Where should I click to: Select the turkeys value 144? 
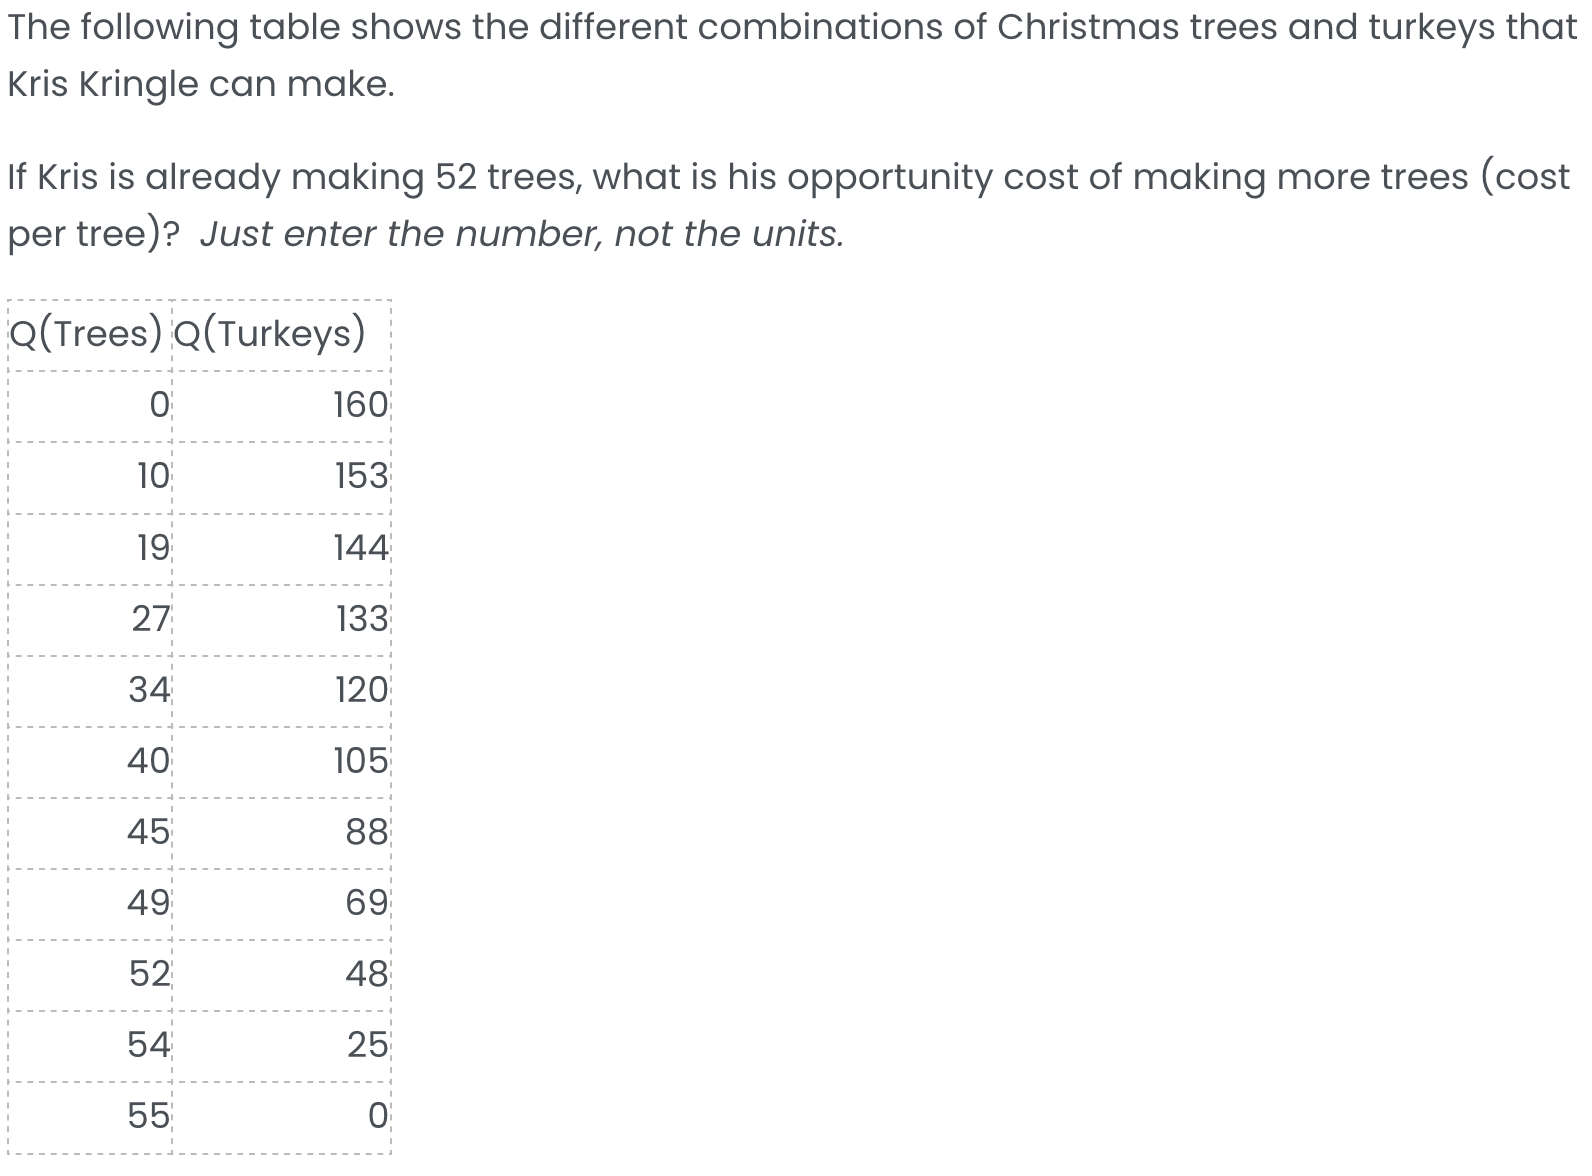(360, 547)
